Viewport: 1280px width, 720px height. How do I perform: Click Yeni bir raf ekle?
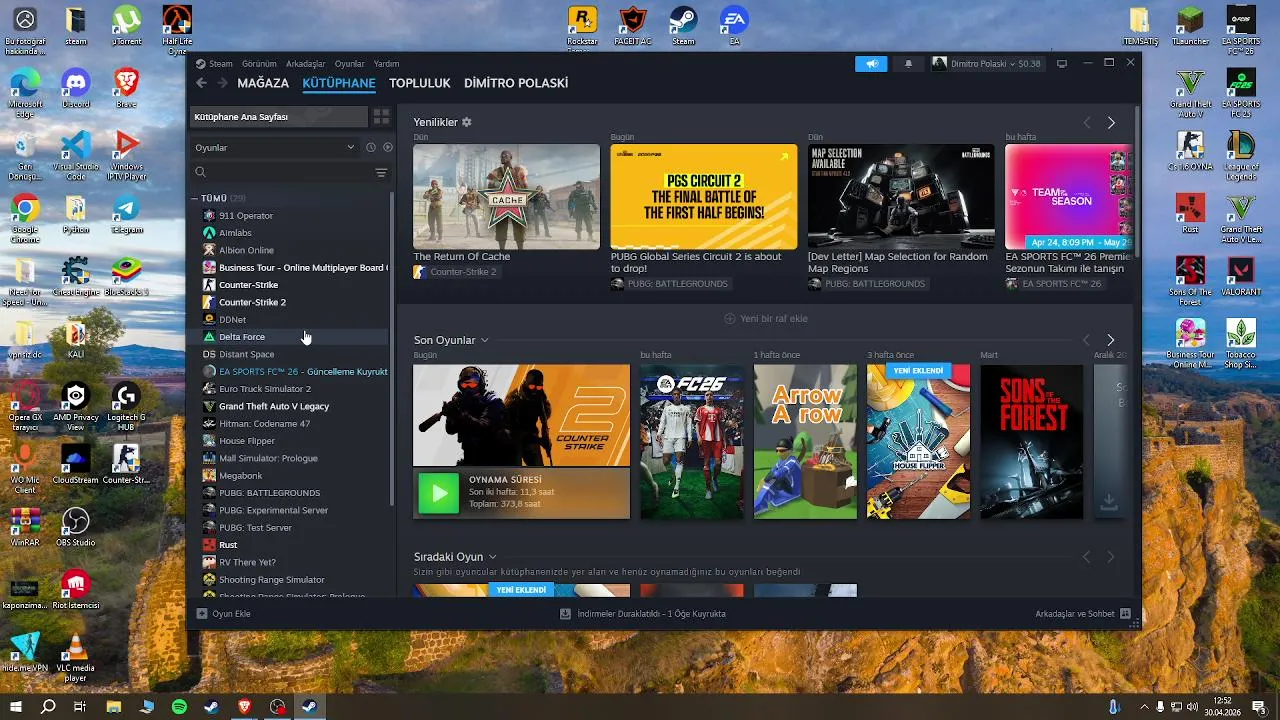[766, 318]
